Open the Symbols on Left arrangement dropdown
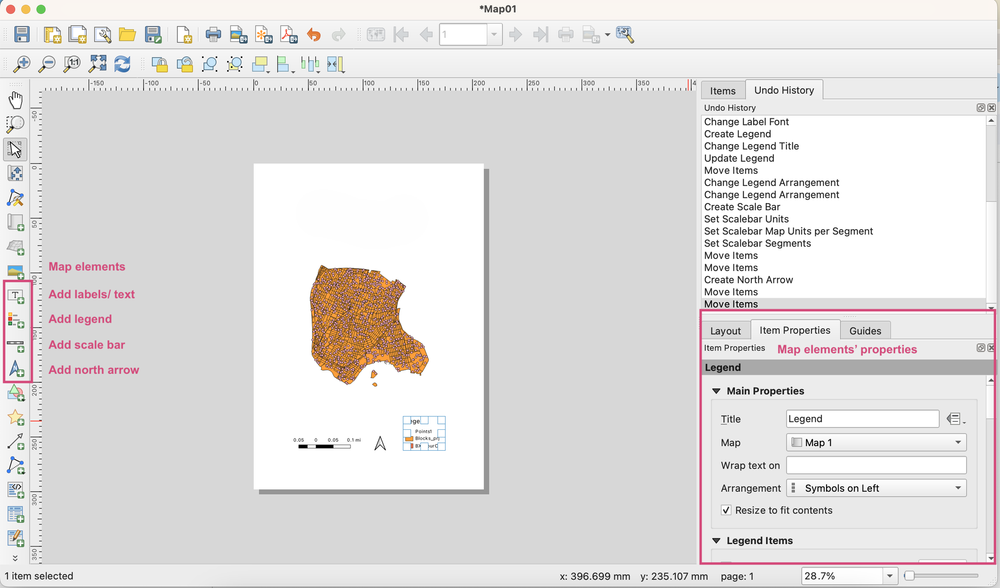Screen dimensions: 1000x588 pos(876,489)
